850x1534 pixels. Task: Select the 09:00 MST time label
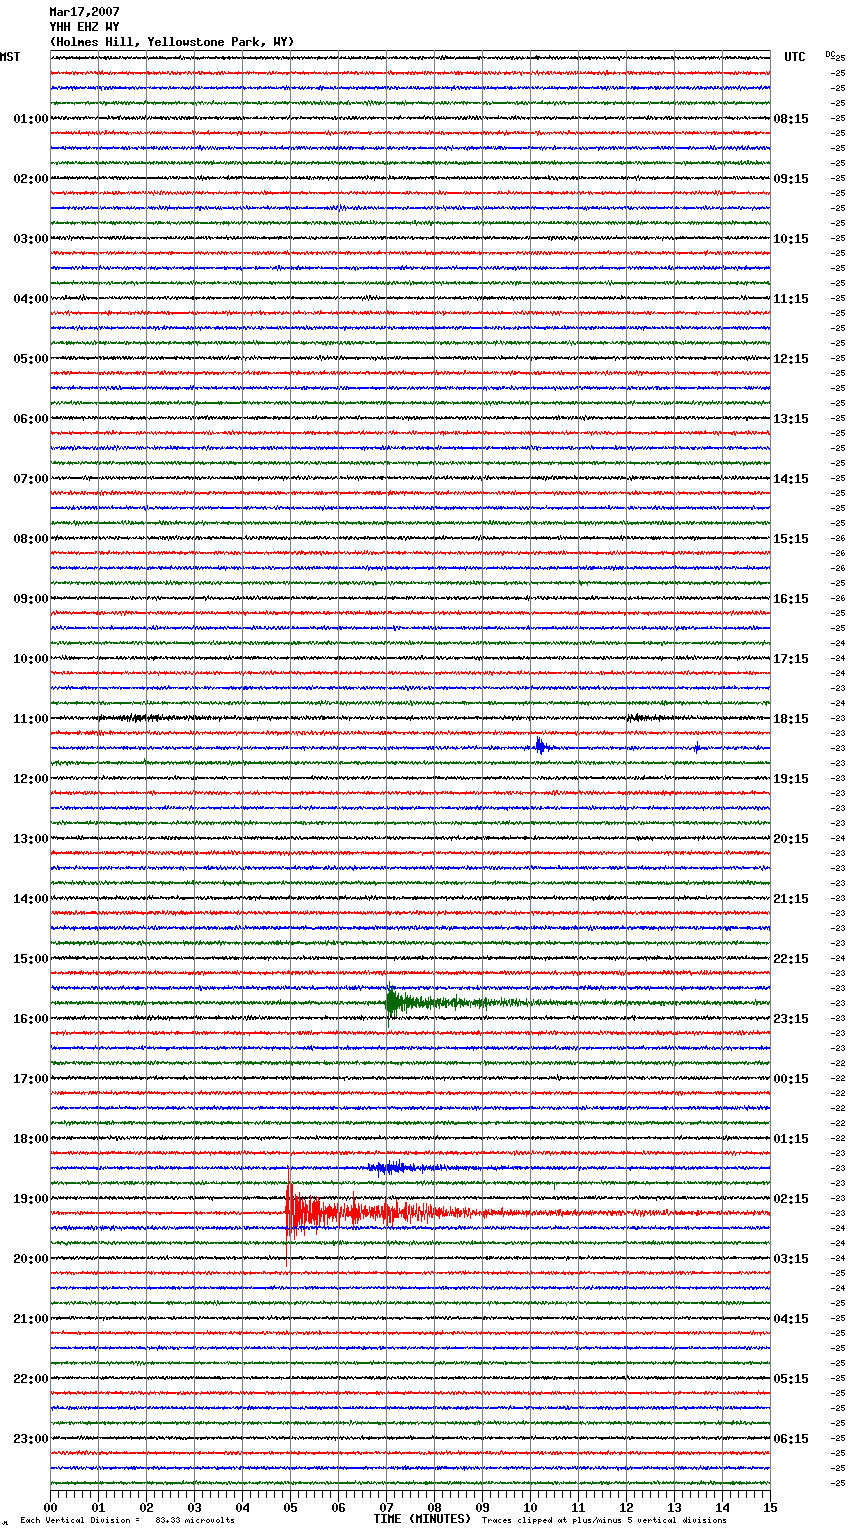(30, 599)
